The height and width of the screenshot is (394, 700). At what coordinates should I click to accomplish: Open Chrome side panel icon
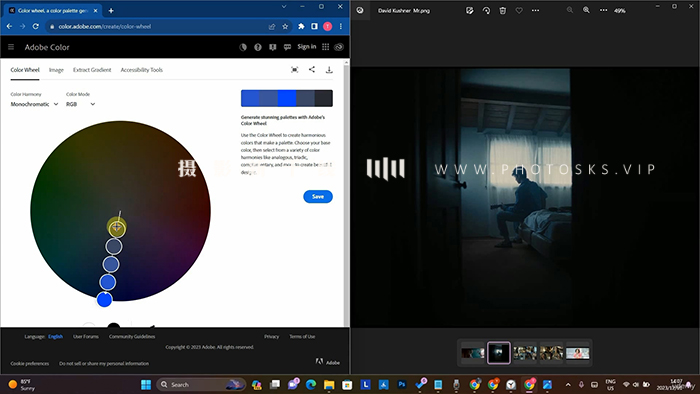point(314,26)
